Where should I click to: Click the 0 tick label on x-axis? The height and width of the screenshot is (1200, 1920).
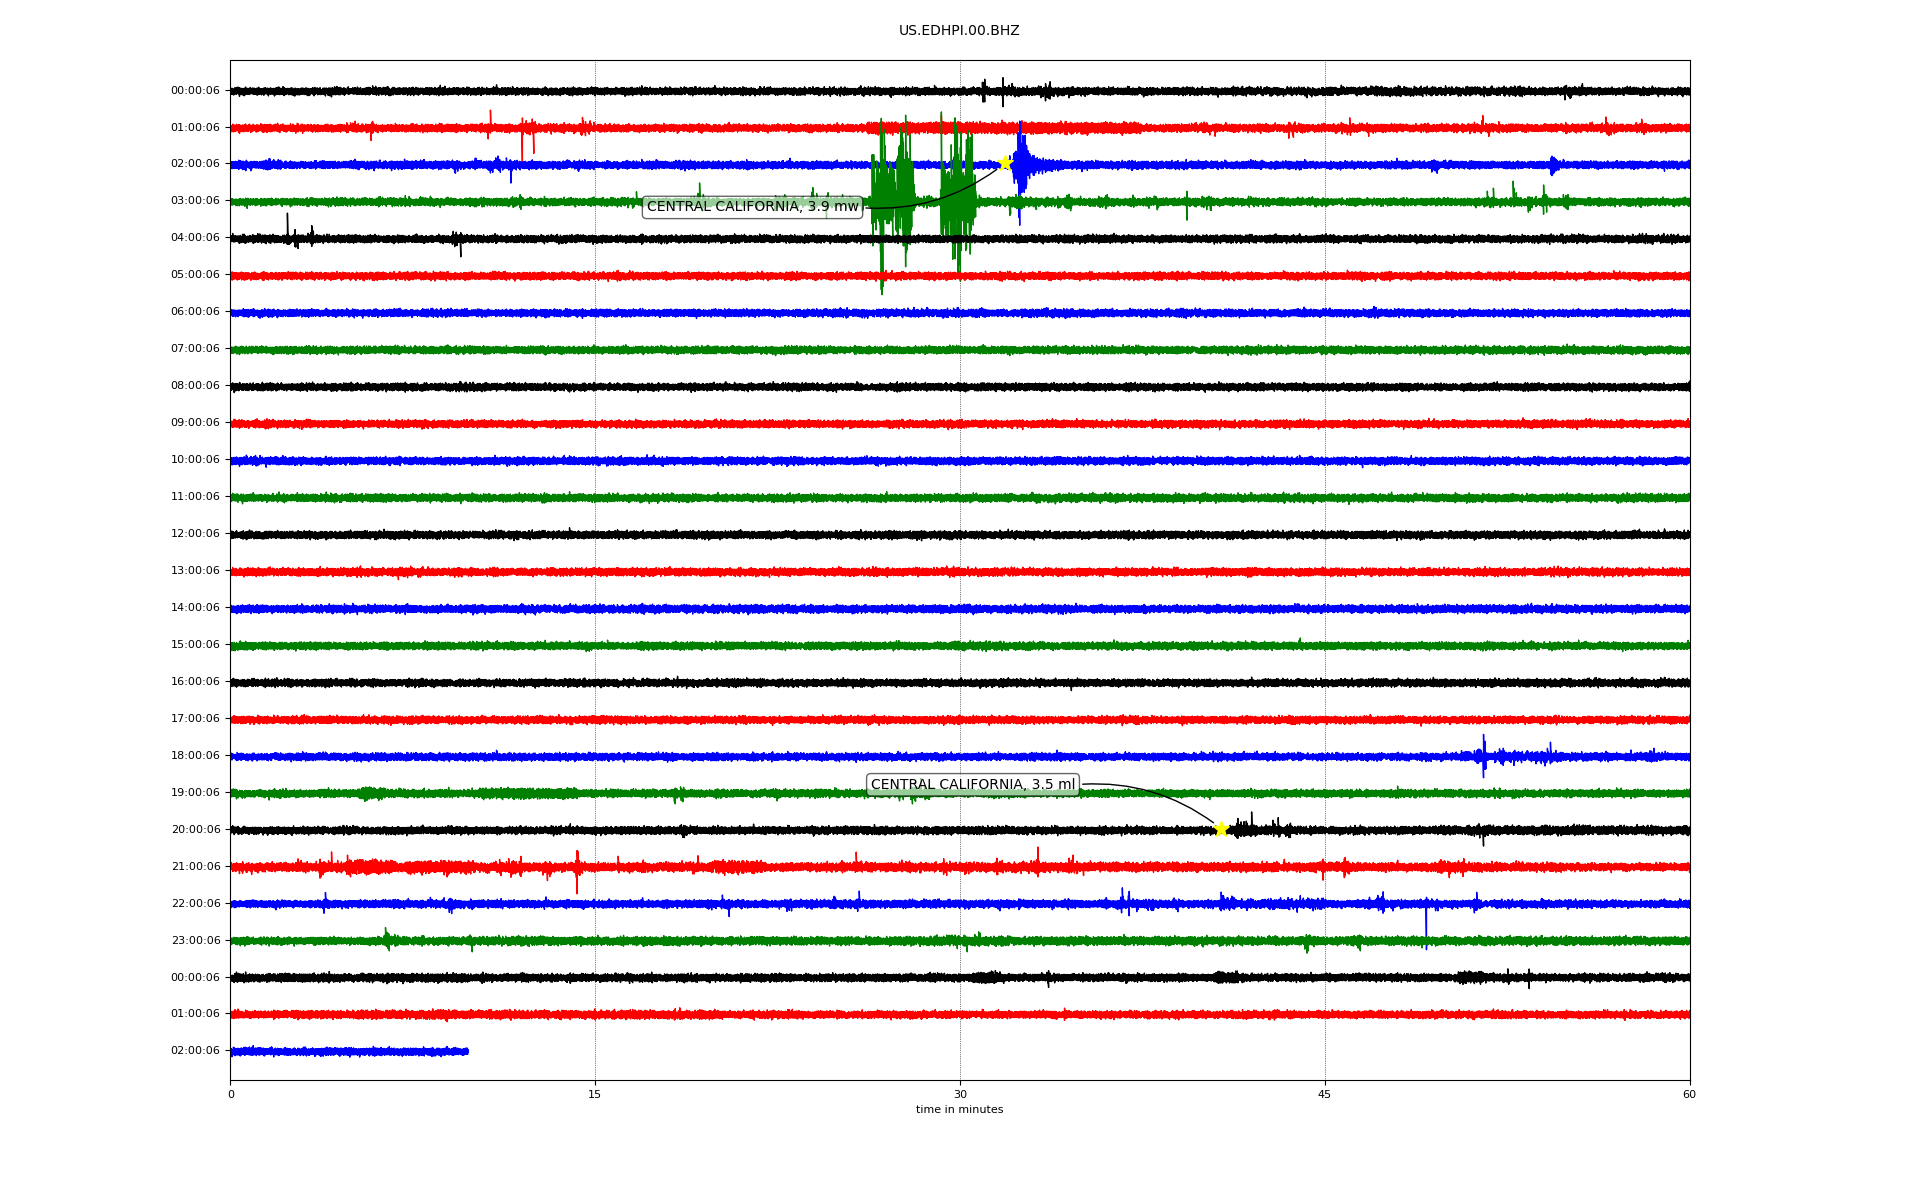231,1095
